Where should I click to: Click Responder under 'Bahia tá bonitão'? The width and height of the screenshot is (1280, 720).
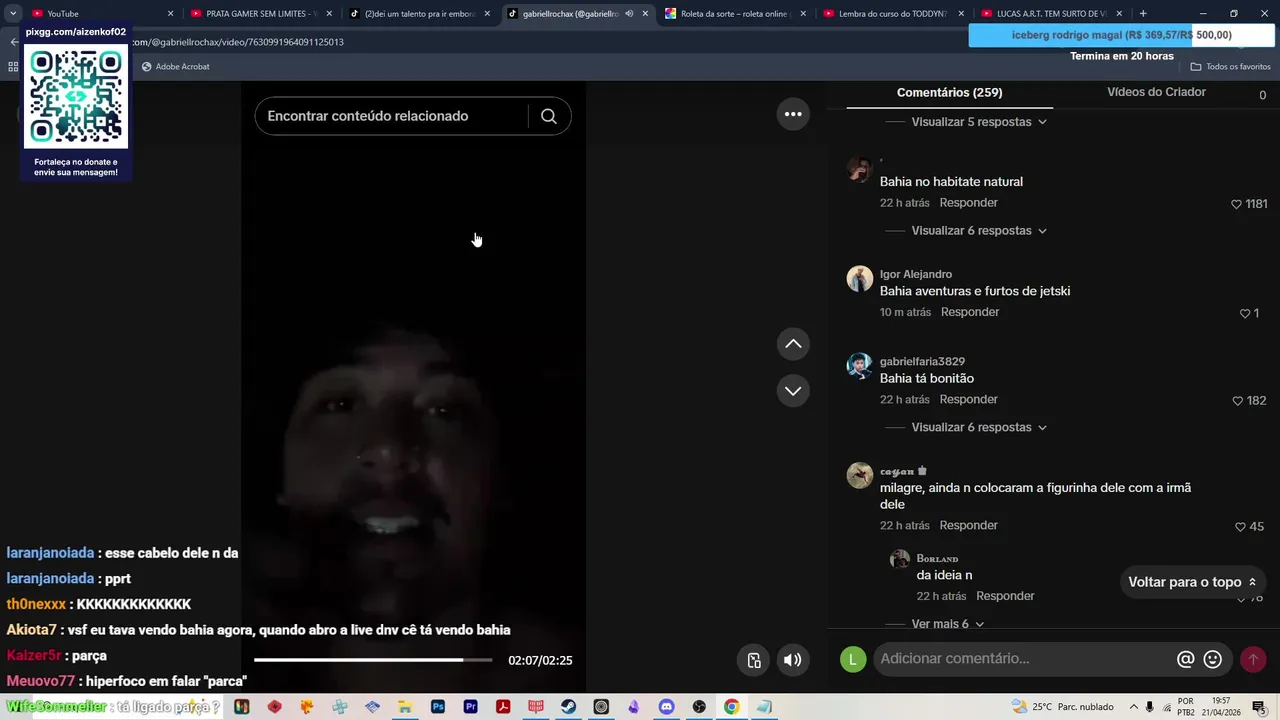pyautogui.click(x=968, y=399)
